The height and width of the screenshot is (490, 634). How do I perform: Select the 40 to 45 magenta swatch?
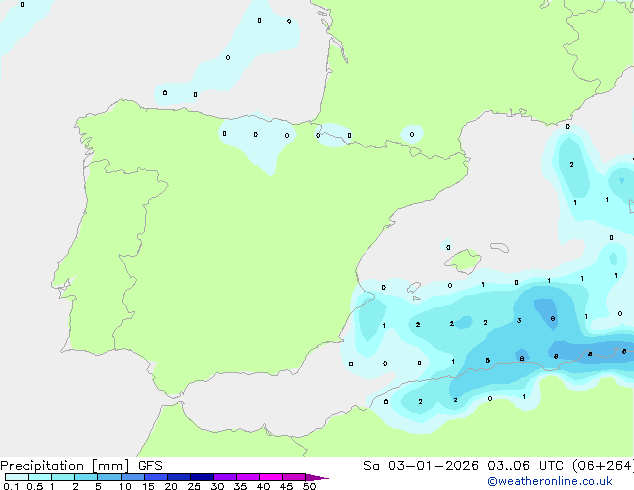[x=271, y=477]
